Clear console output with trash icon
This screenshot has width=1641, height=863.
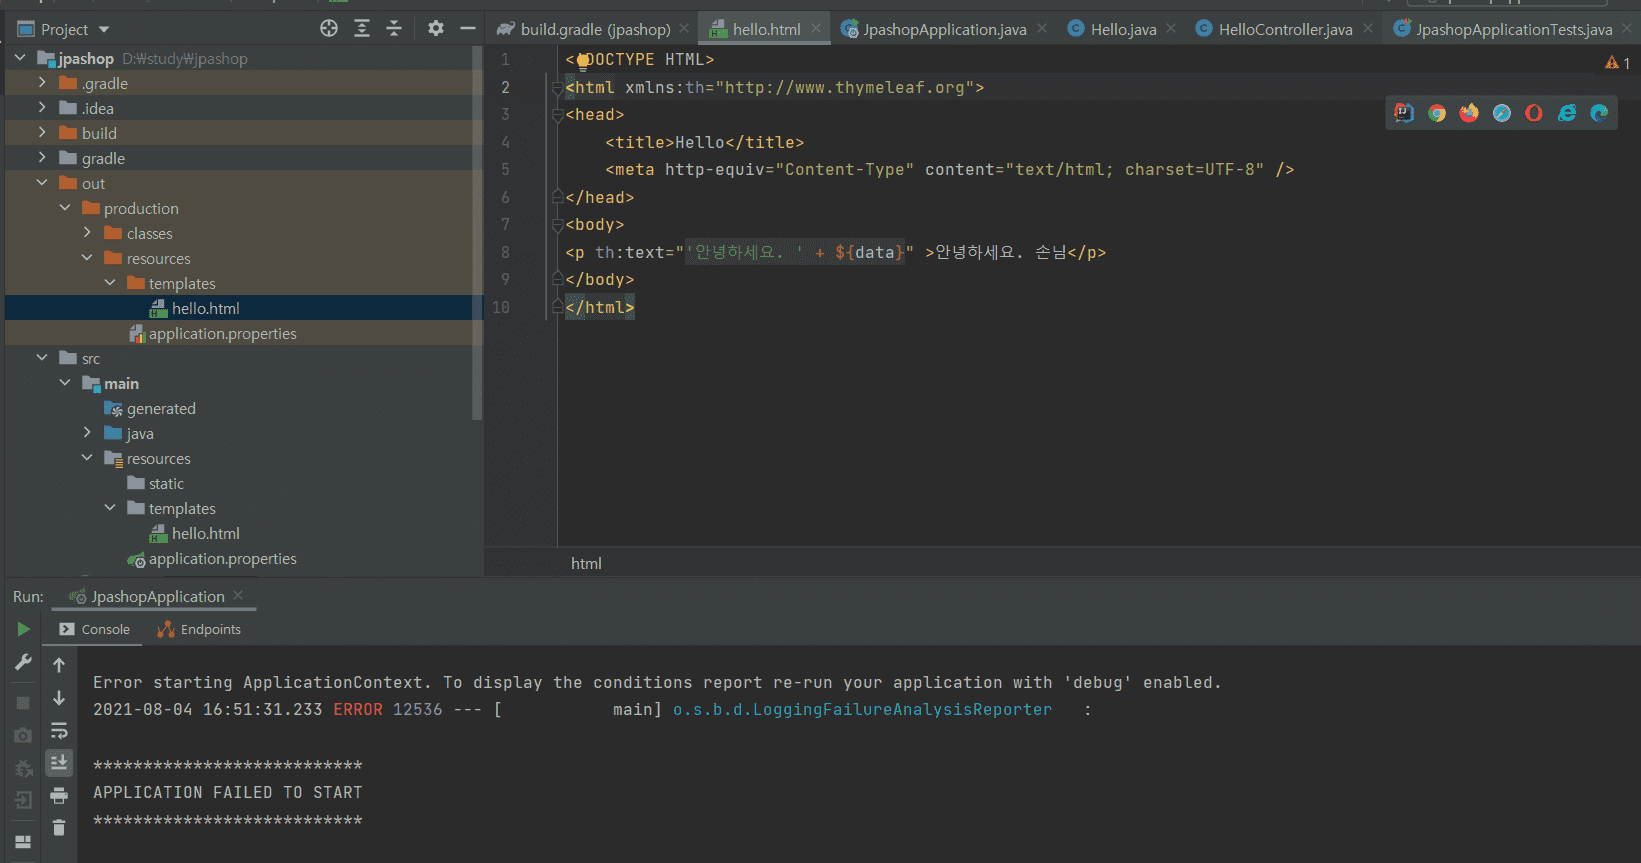[59, 827]
